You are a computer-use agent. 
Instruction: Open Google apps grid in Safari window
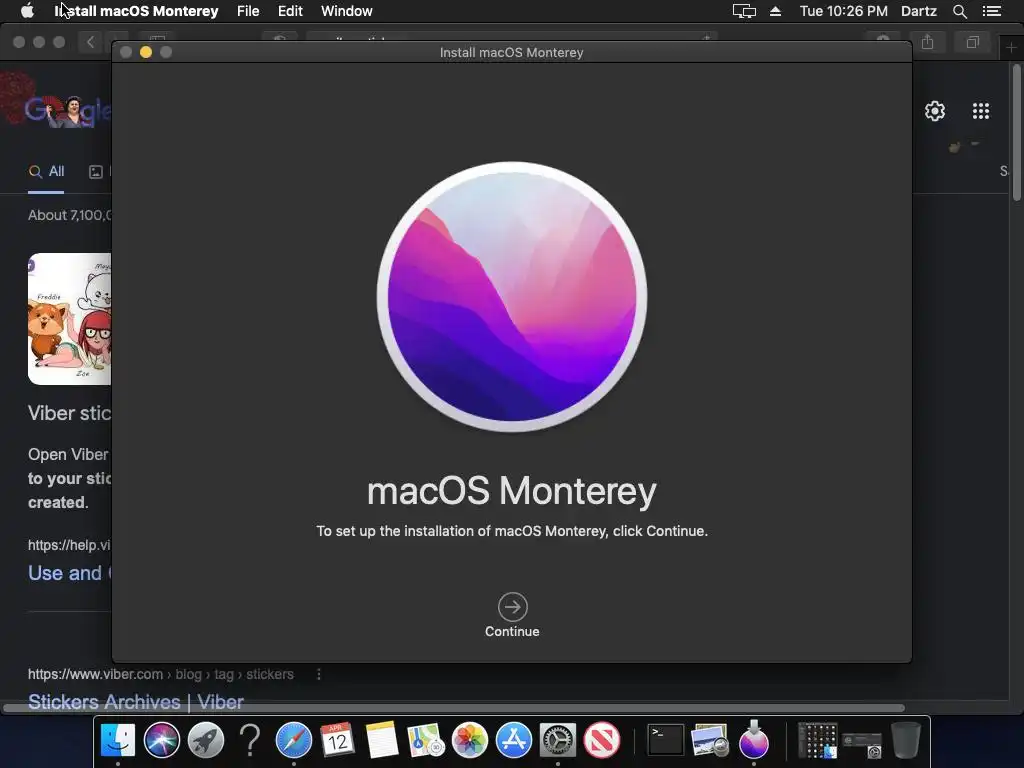[980, 111]
